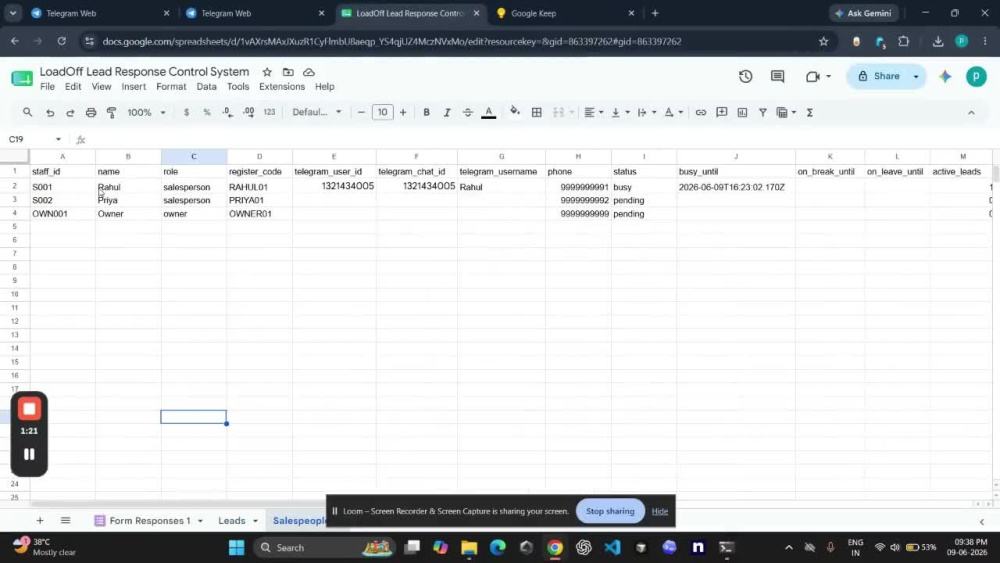This screenshot has height=563, width=1000.
Task: Toggle strikethrough formatting
Action: coord(467,112)
